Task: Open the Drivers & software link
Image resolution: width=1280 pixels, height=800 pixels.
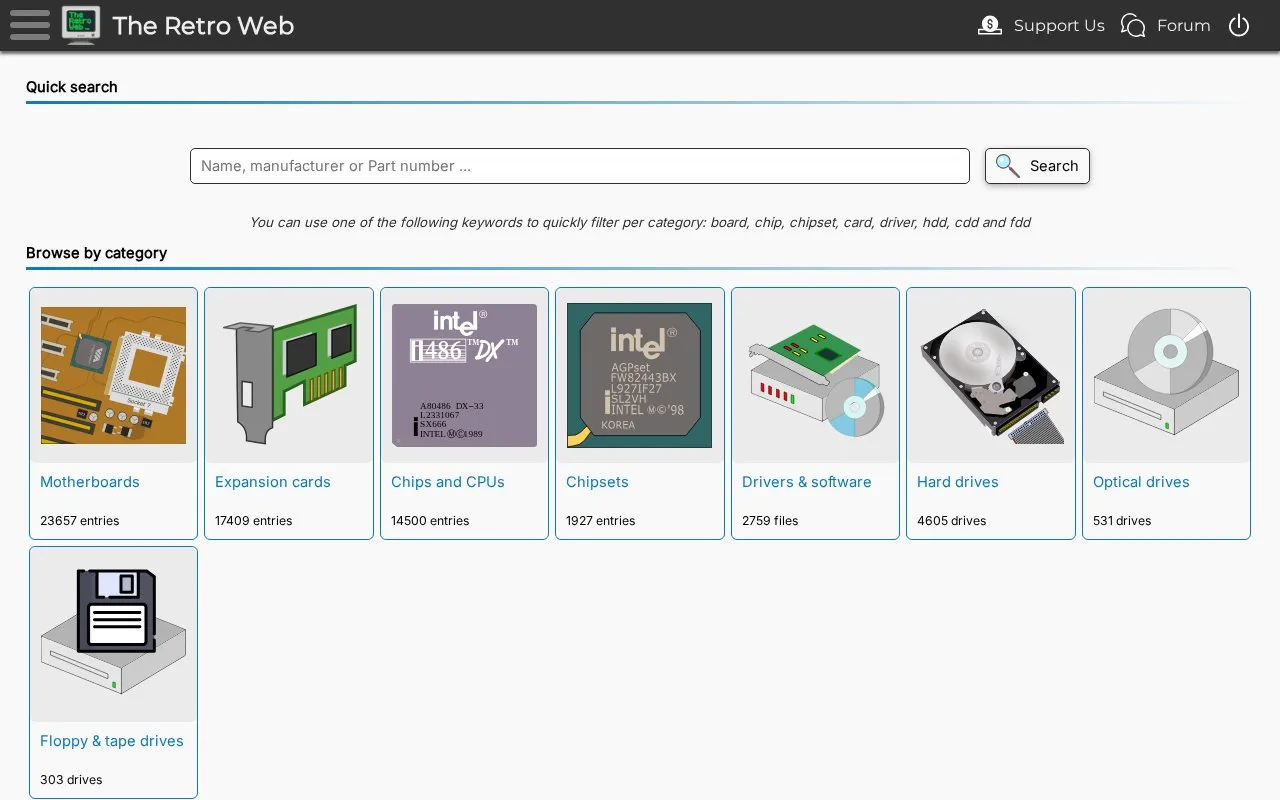Action: pos(807,482)
